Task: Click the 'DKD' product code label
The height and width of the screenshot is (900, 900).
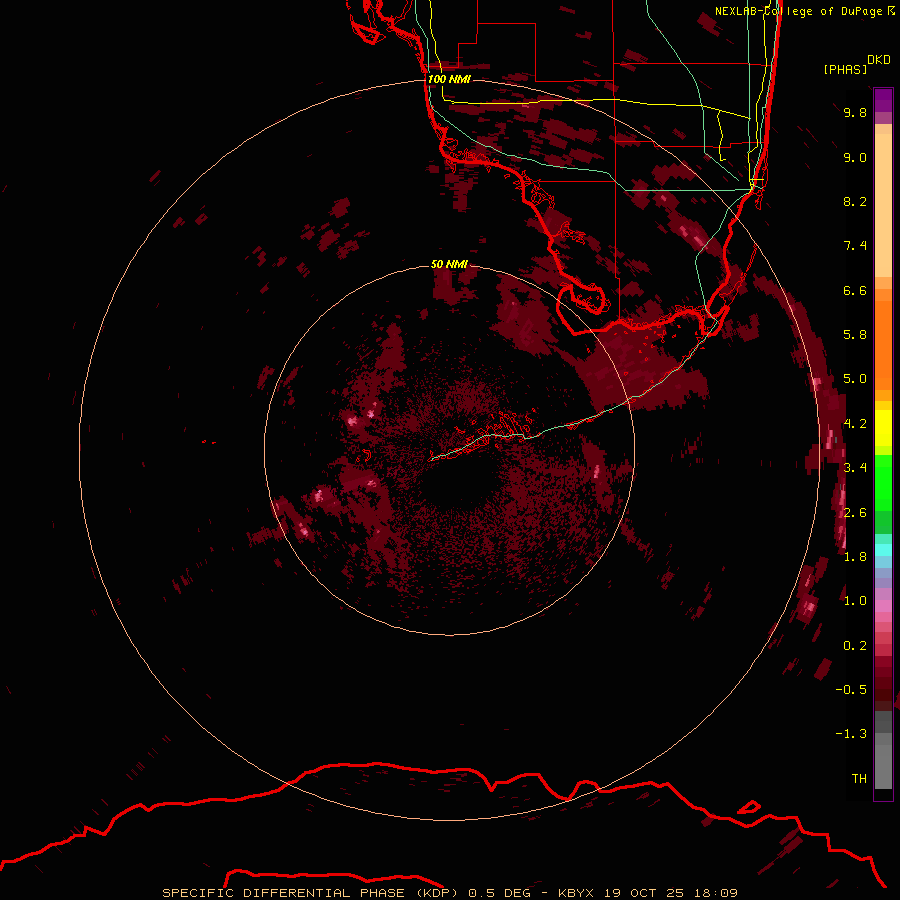Action: click(x=879, y=60)
